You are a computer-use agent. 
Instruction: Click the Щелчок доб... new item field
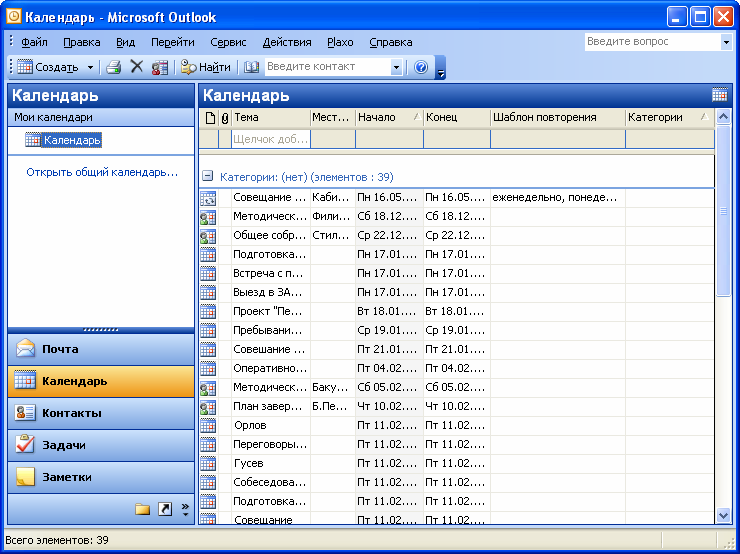click(270, 140)
